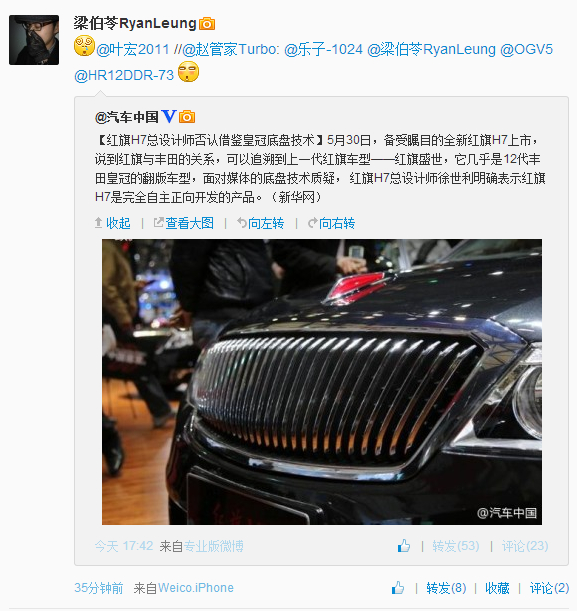This screenshot has height=611, width=577.
Task: Click the camera badge beside 梁伯苓RyanLeung
Action: [x=207, y=24]
